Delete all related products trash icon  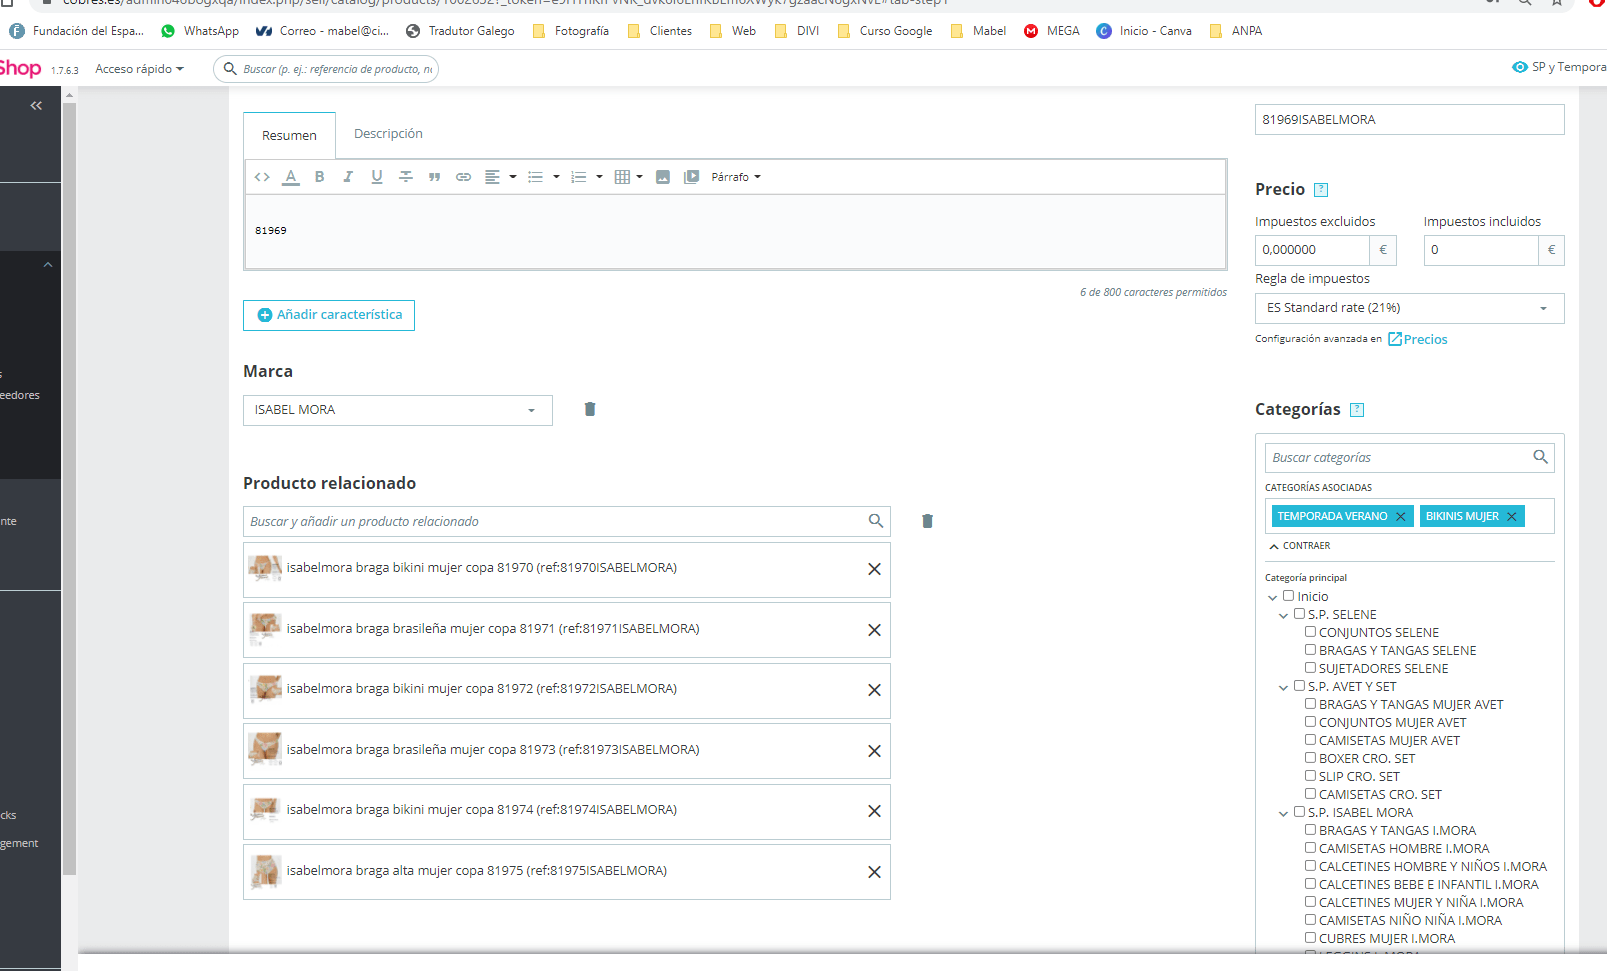(927, 521)
